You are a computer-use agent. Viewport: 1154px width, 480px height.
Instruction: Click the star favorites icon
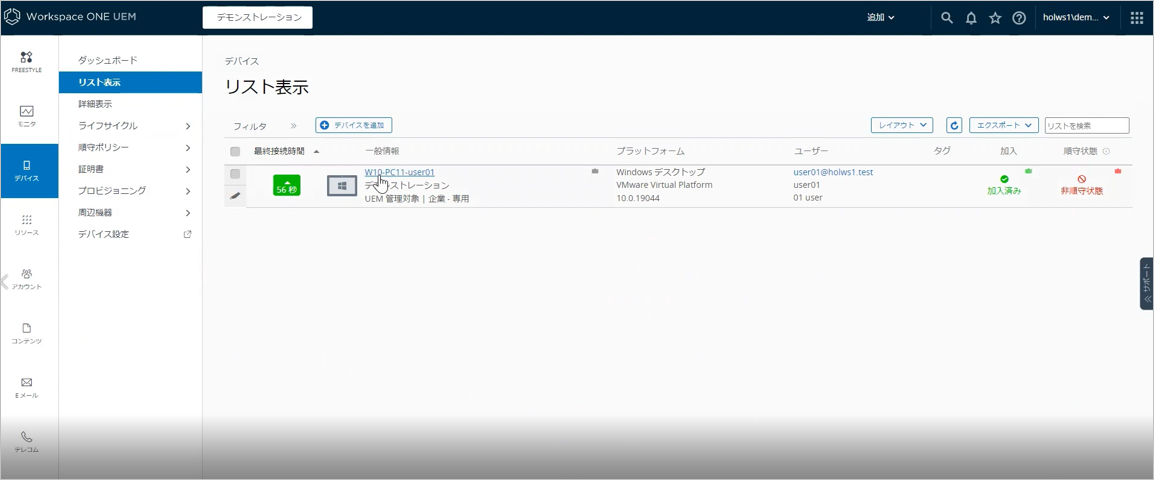995,18
